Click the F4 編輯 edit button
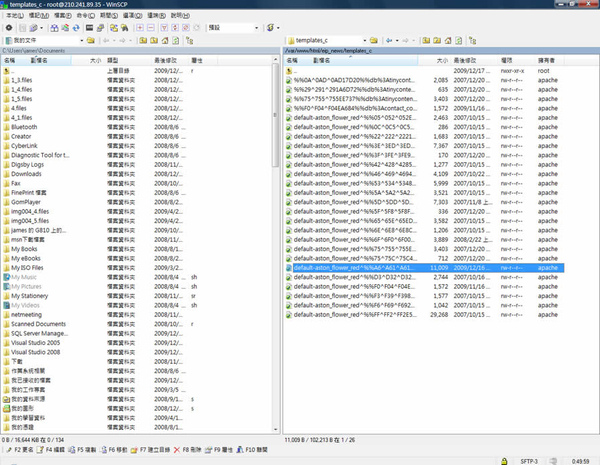The image size is (600, 465). 51,450
